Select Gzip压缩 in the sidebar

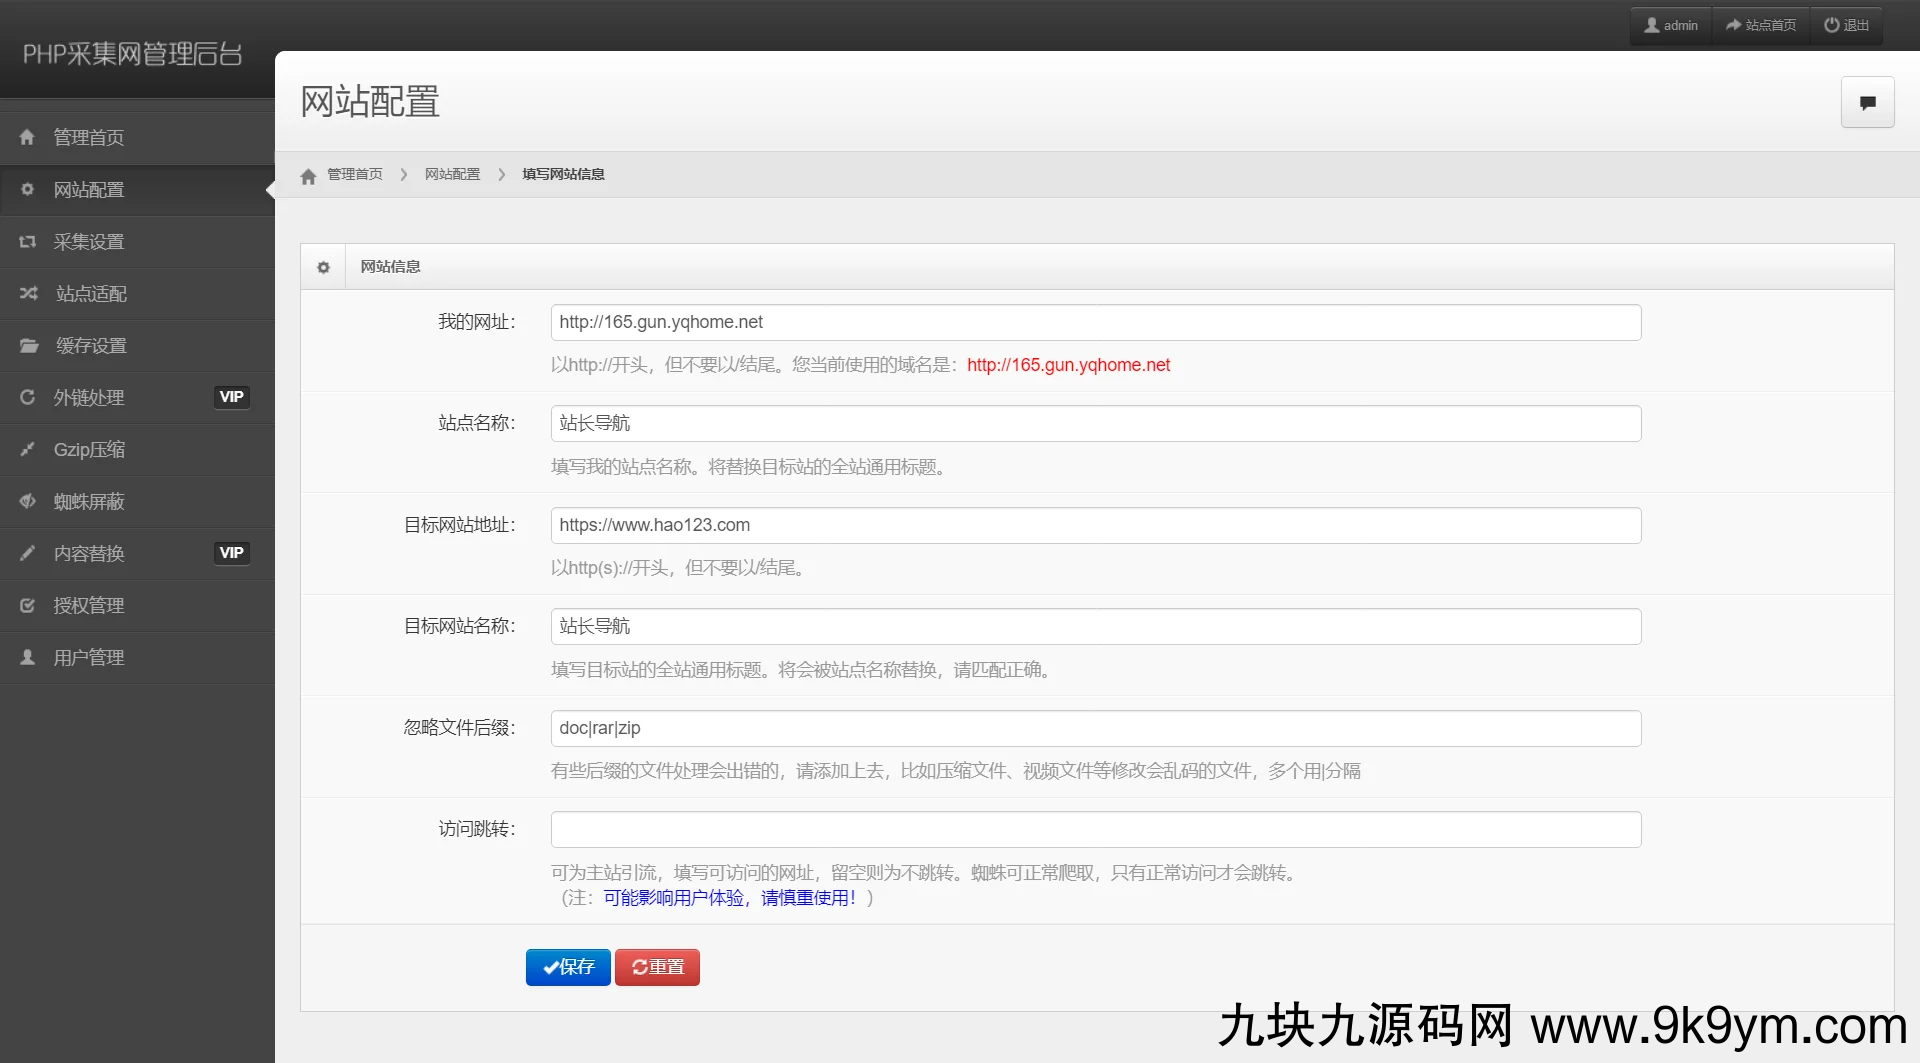(89, 450)
